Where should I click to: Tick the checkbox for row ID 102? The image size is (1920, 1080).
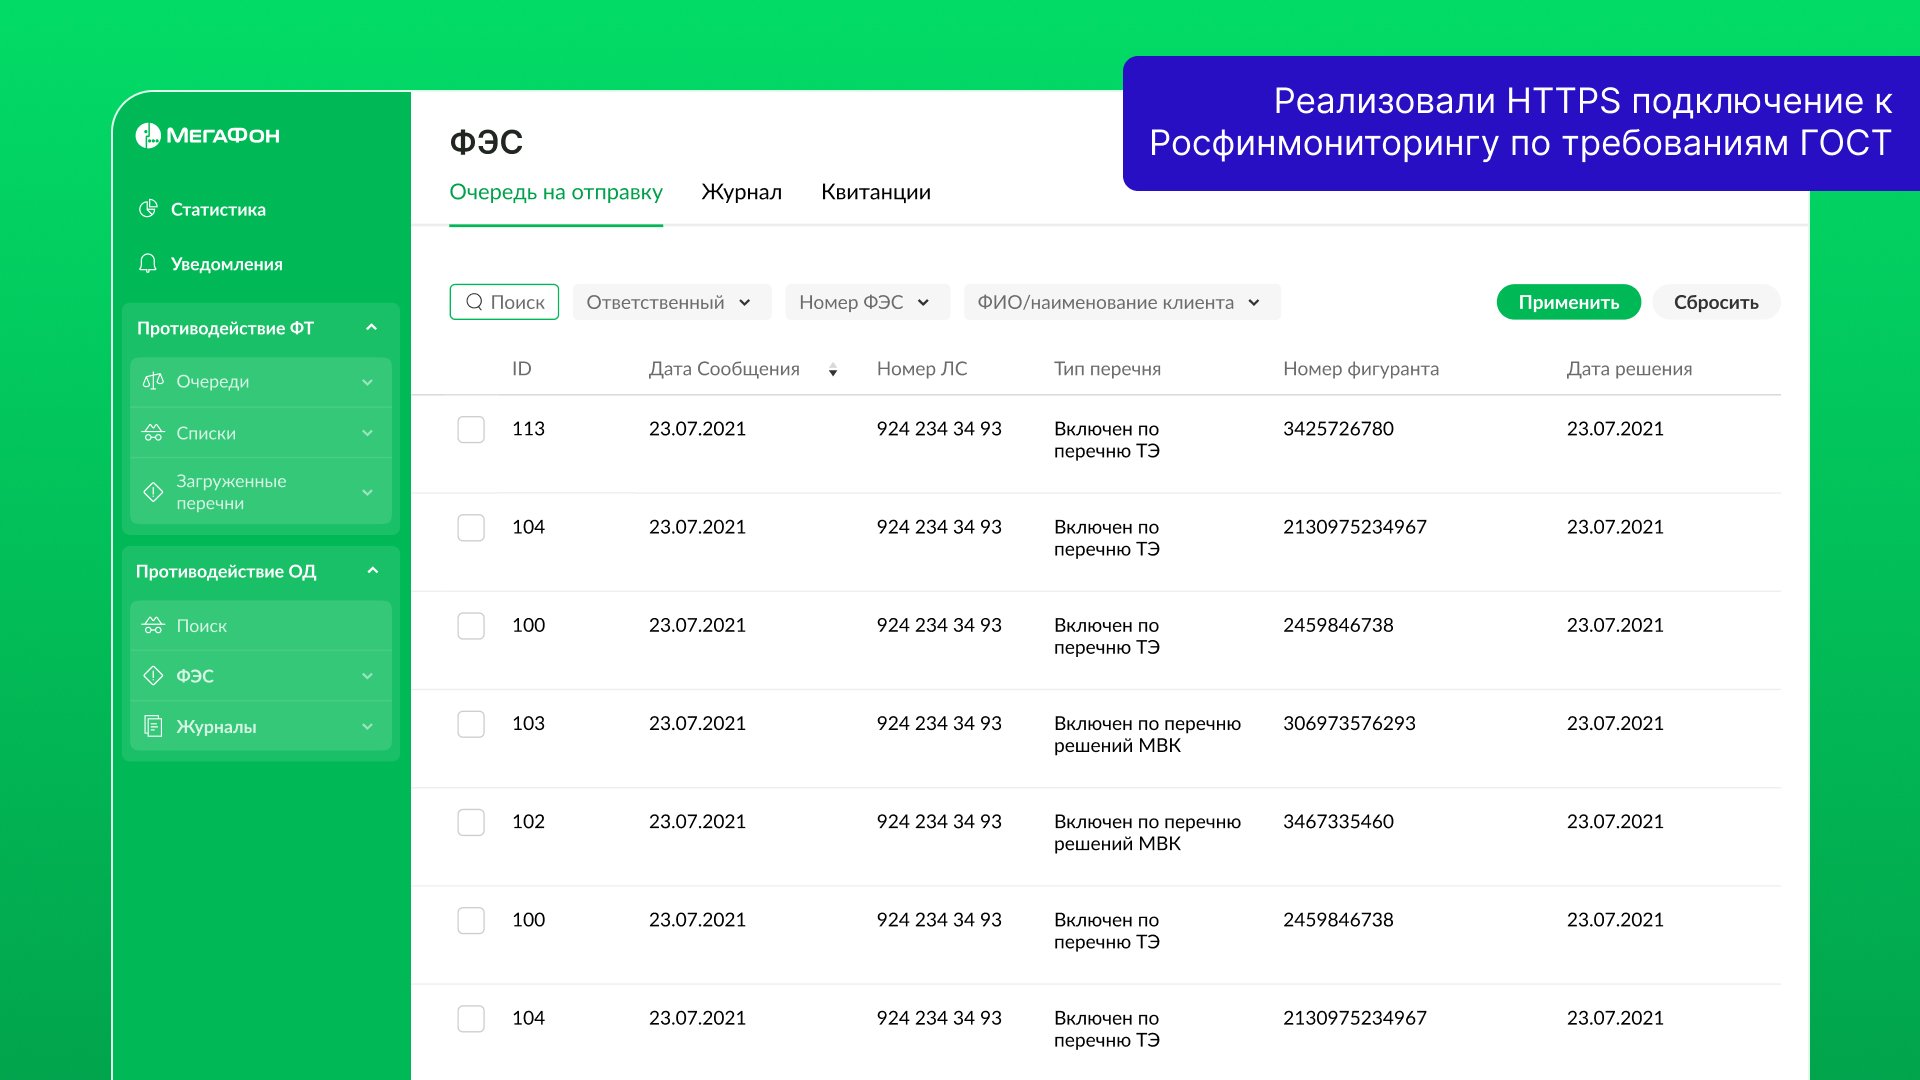coord(471,822)
